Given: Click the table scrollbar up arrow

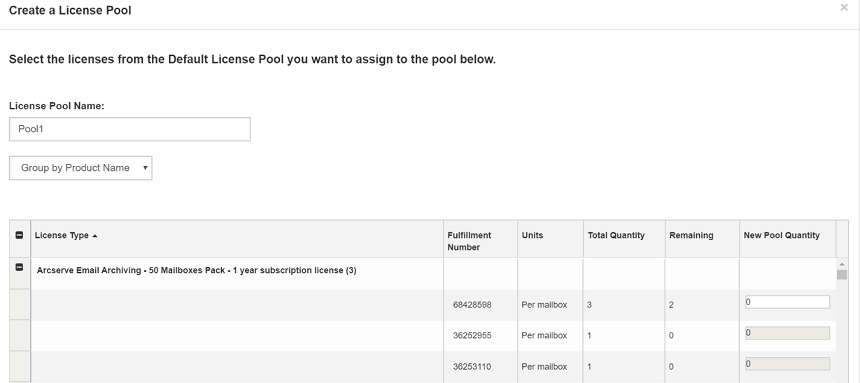Looking at the screenshot, I should (842, 264).
